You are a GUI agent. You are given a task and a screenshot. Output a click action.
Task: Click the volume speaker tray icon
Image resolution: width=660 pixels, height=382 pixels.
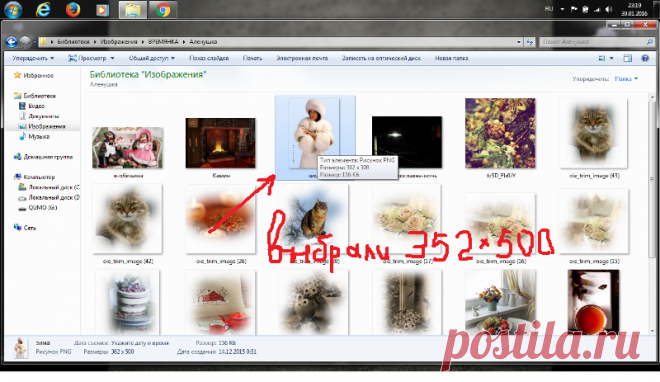click(609, 9)
